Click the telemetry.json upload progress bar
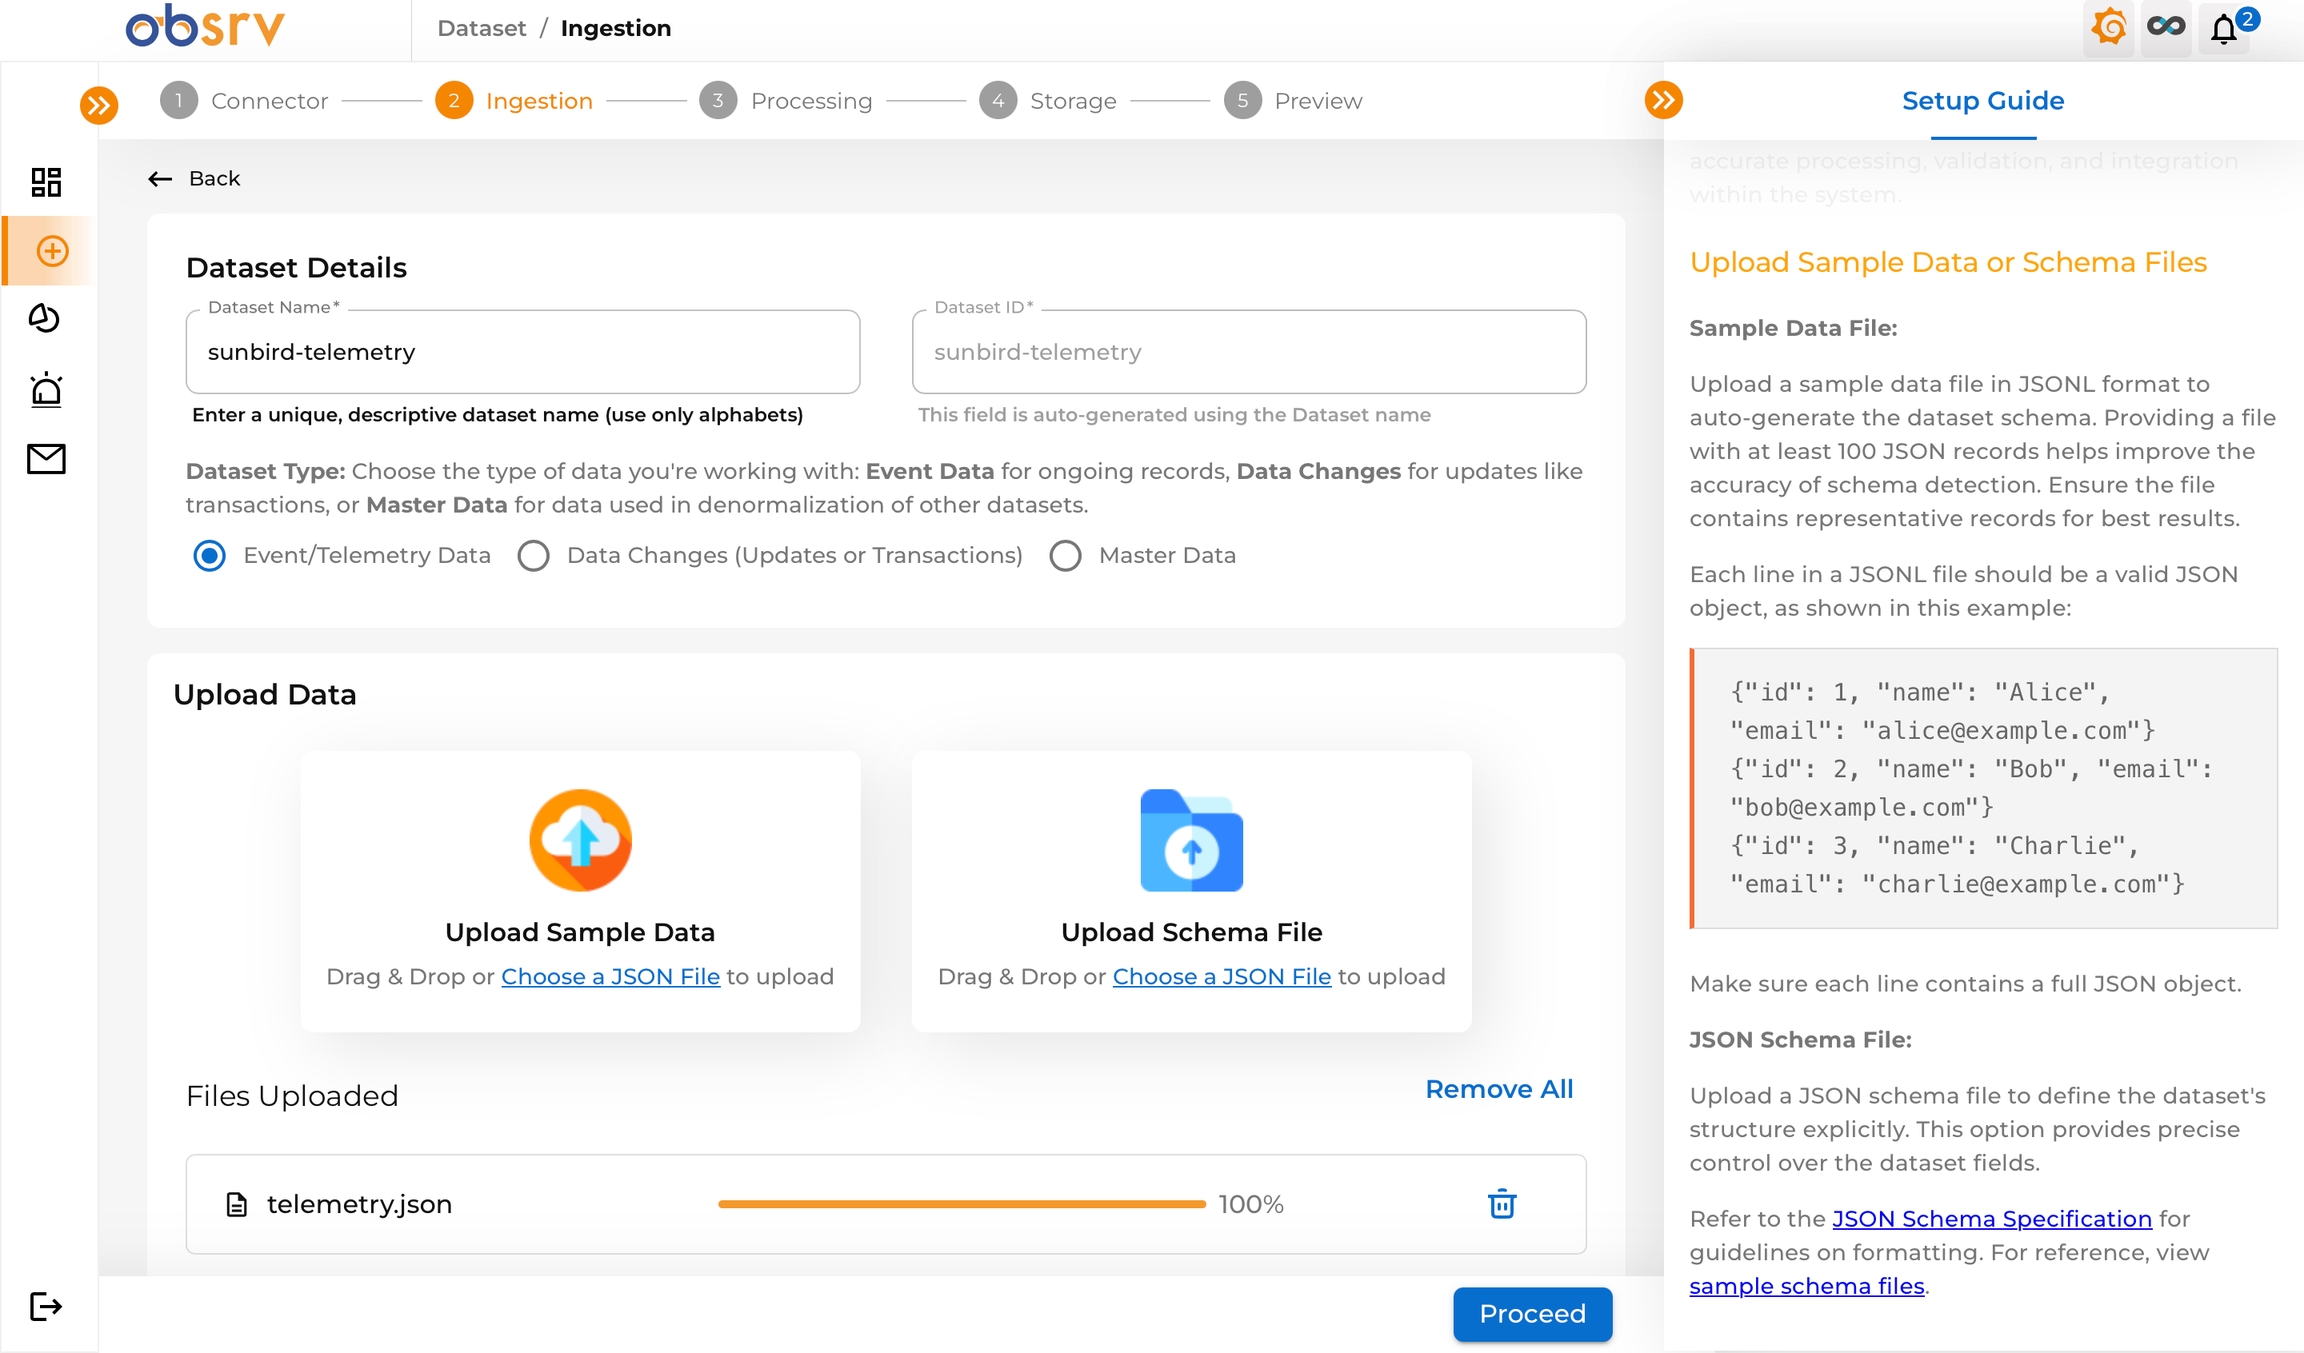The image size is (2304, 1353). coord(961,1204)
